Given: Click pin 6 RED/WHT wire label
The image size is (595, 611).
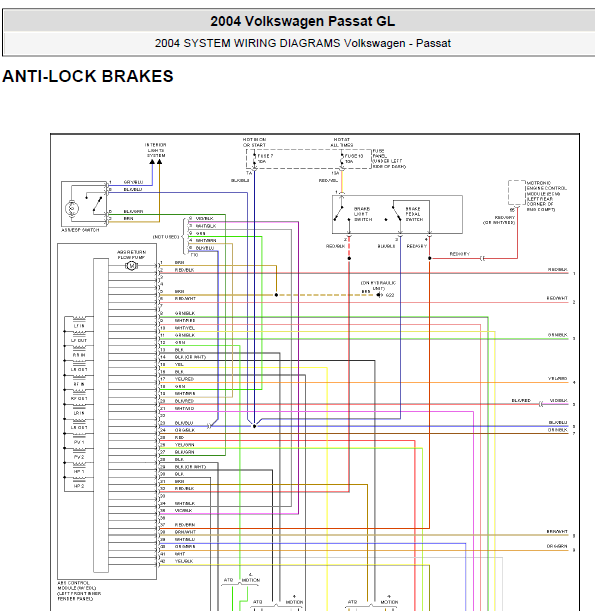Looking at the screenshot, I should click(x=185, y=299).
